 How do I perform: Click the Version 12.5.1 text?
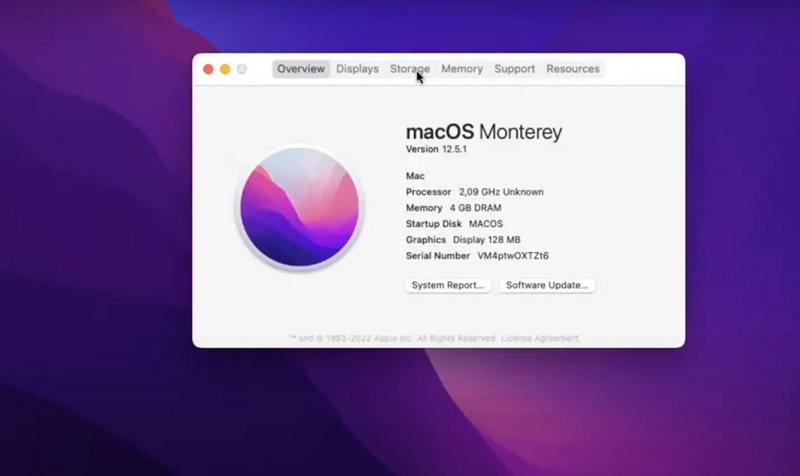click(x=436, y=149)
